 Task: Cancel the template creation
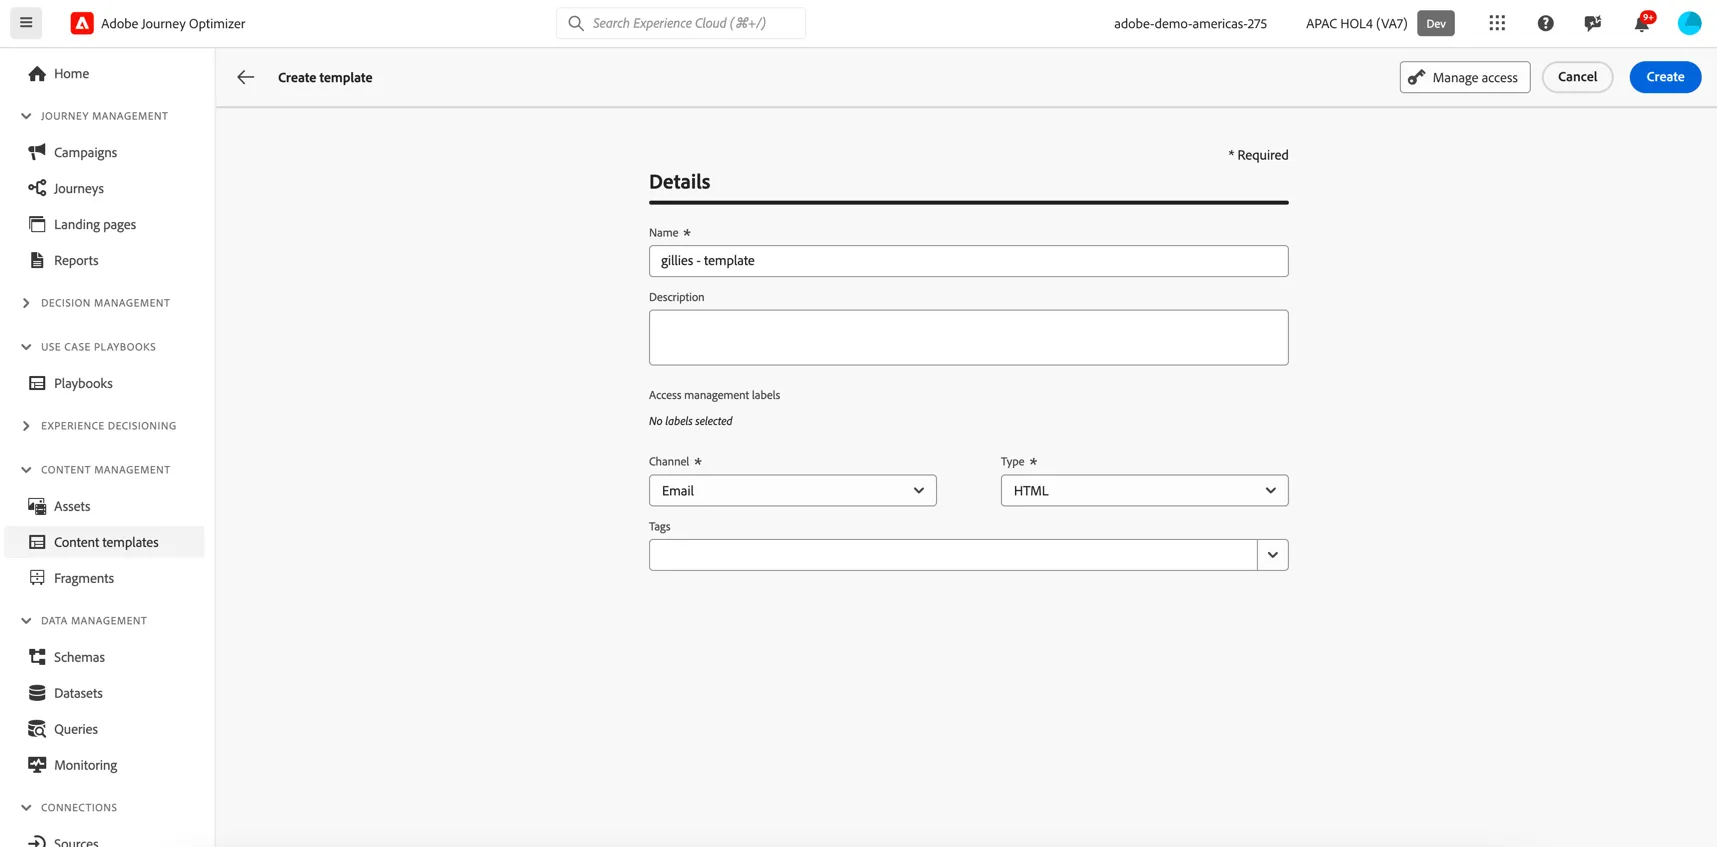(1577, 77)
